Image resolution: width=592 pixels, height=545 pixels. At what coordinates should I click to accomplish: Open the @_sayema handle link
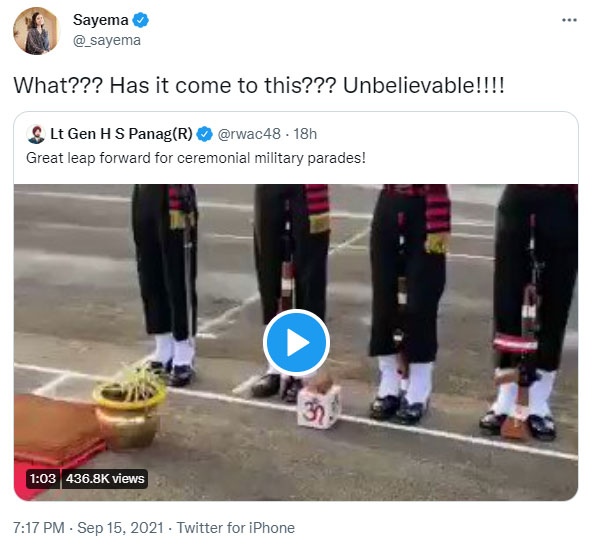tap(106, 40)
